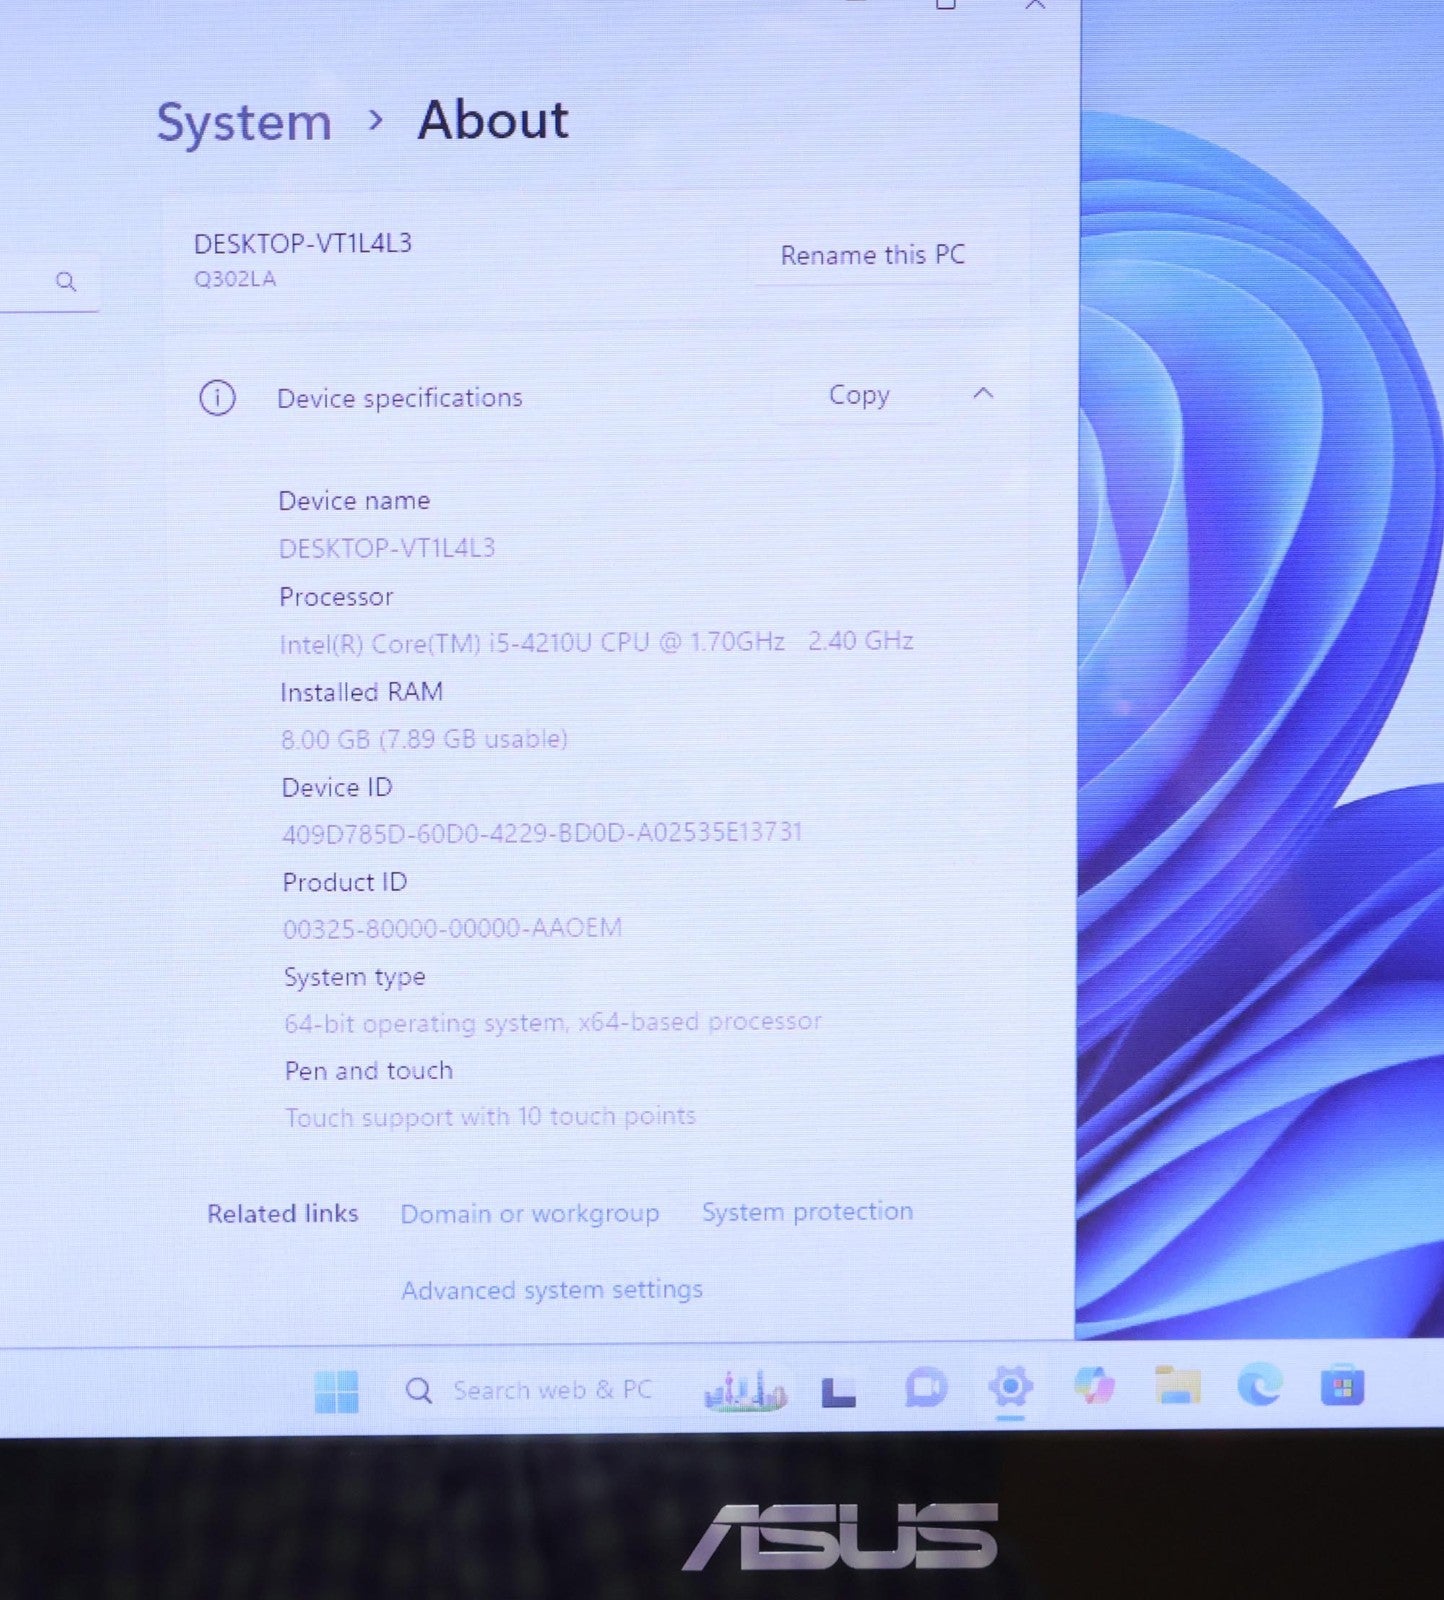The width and height of the screenshot is (1444, 1600).
Task: Open Domain or workgroup link
Action: pyautogui.click(x=530, y=1214)
